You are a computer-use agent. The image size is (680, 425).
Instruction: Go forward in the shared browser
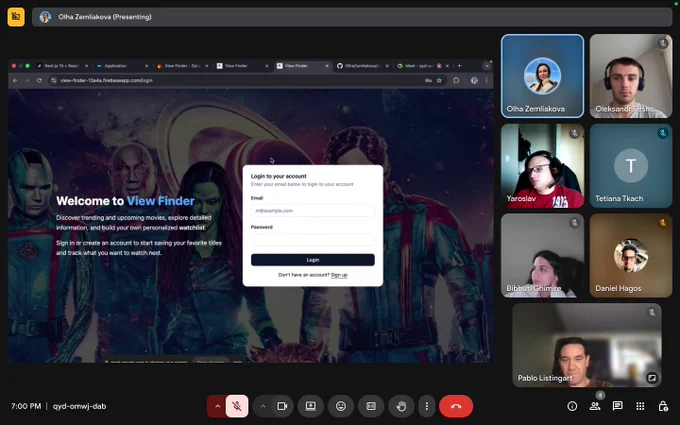click(27, 81)
